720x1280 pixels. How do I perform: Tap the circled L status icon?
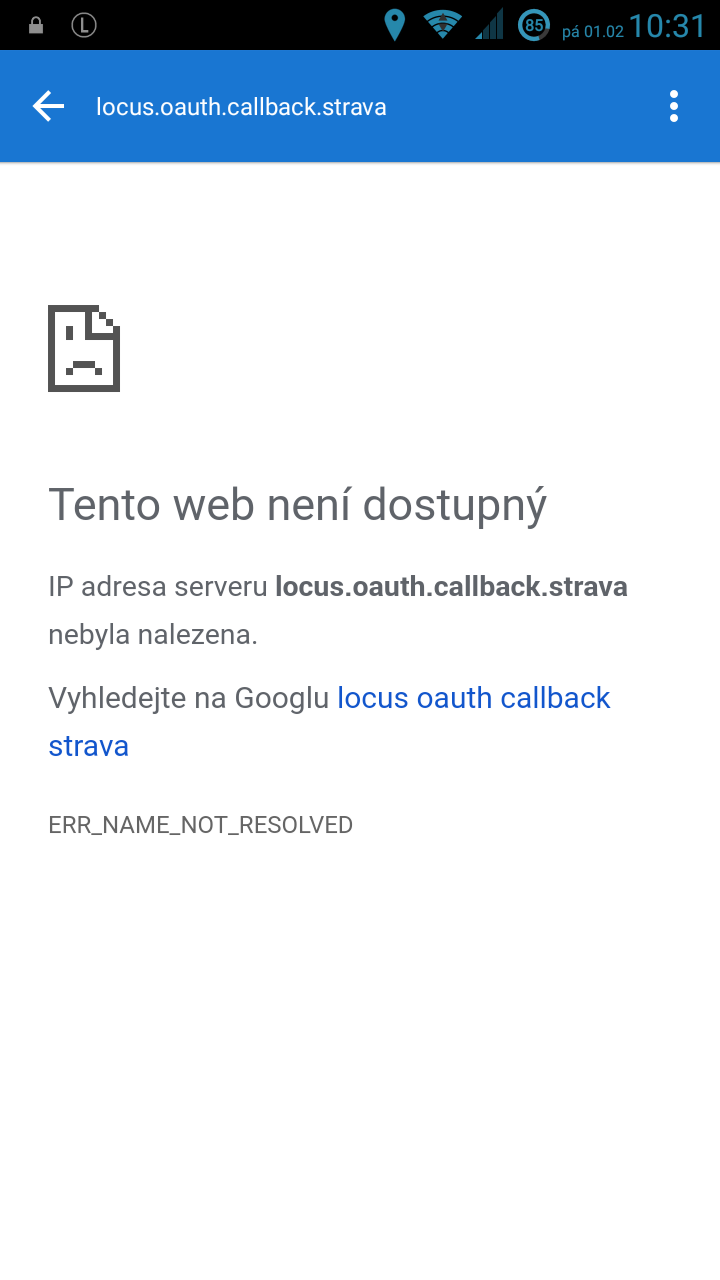84,26
